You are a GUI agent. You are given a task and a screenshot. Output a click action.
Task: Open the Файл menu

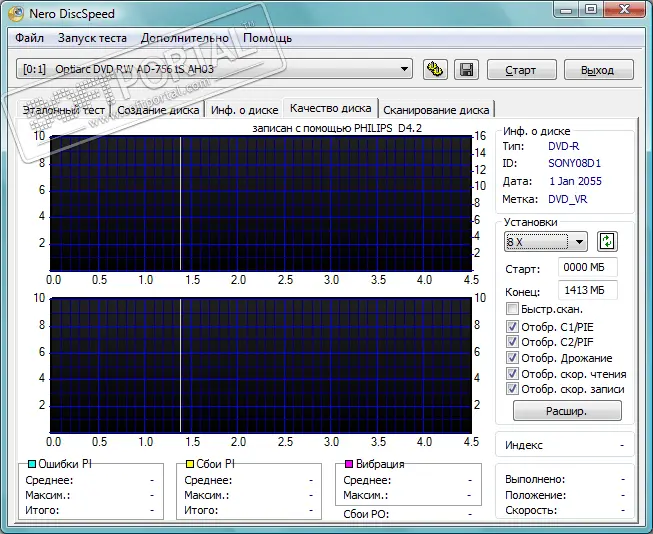pyautogui.click(x=29, y=38)
